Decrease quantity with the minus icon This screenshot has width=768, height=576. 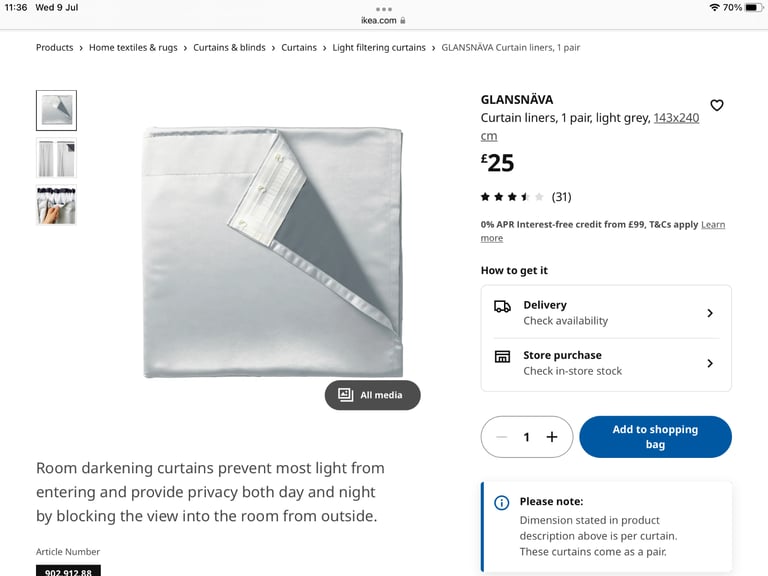tap(502, 437)
